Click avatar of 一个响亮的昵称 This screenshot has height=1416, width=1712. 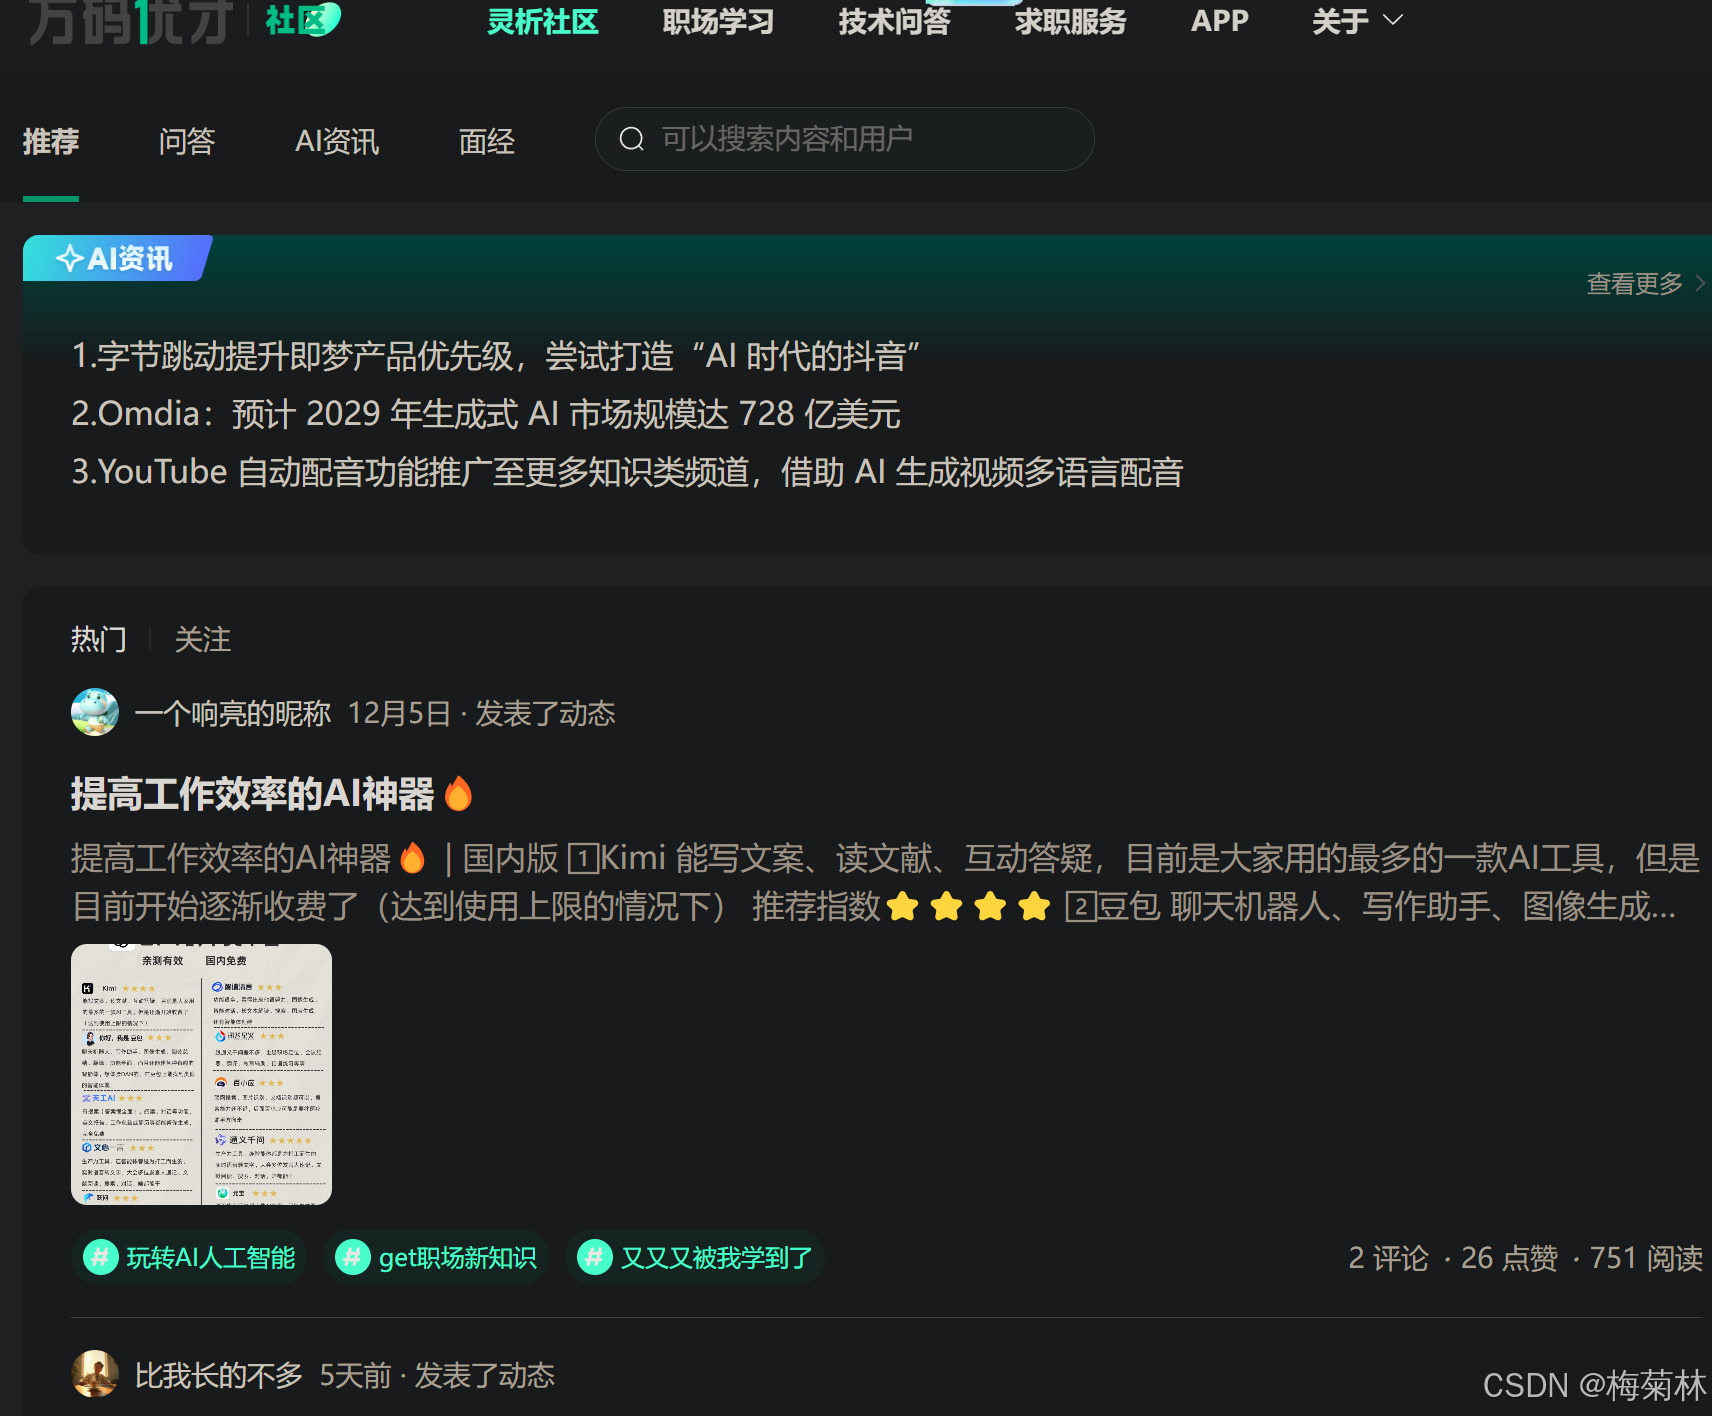pos(95,713)
